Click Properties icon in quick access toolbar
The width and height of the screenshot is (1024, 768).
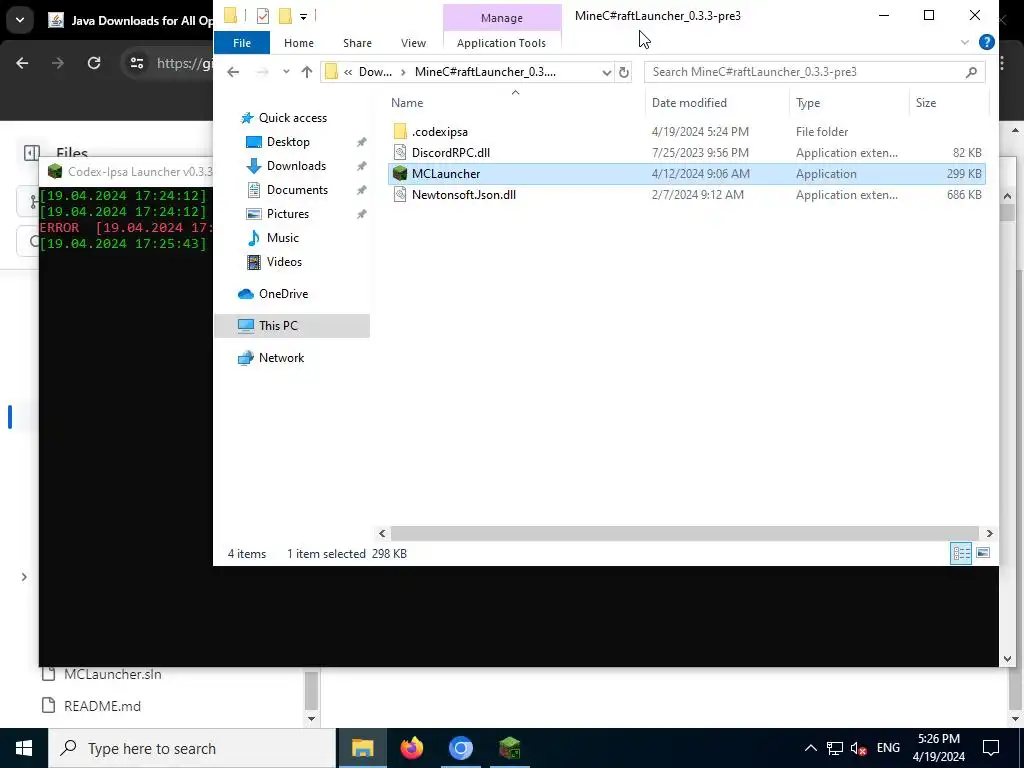[263, 16]
